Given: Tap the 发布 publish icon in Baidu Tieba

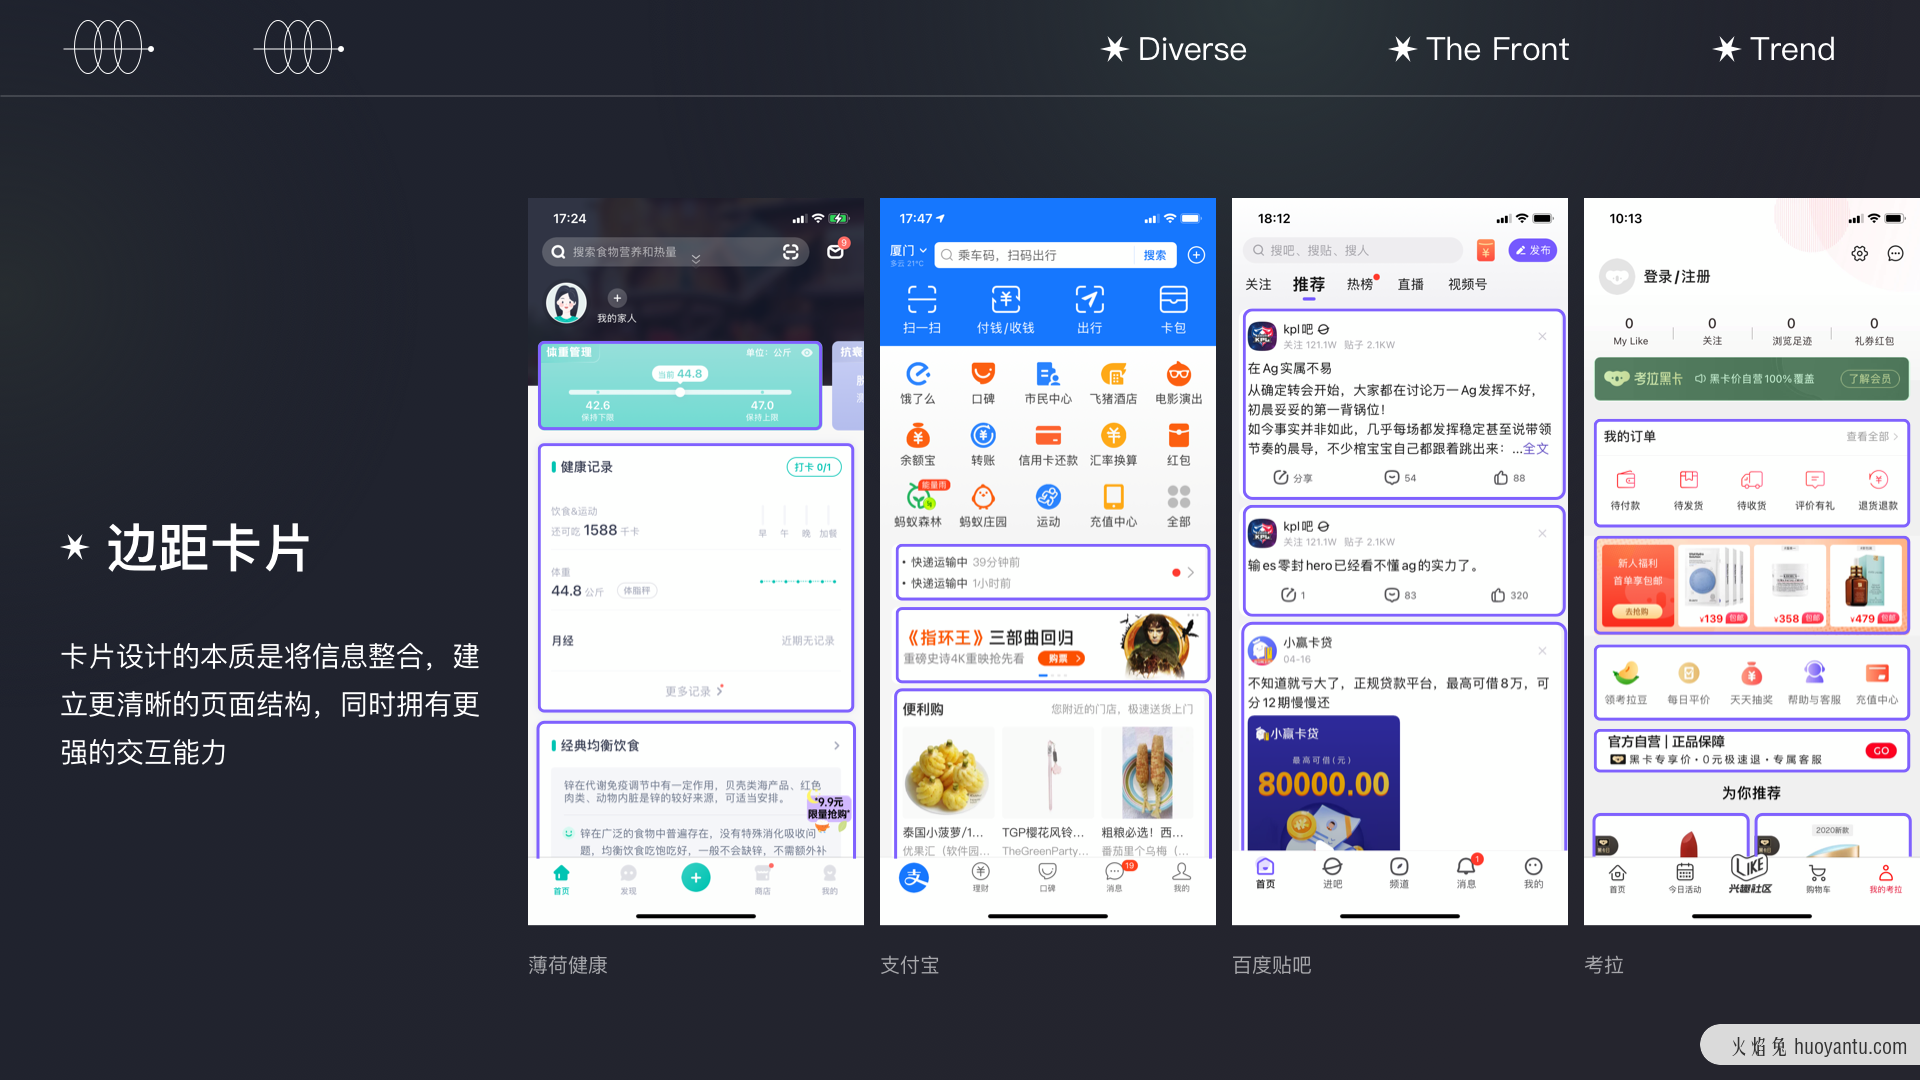Looking at the screenshot, I should pos(1532,251).
